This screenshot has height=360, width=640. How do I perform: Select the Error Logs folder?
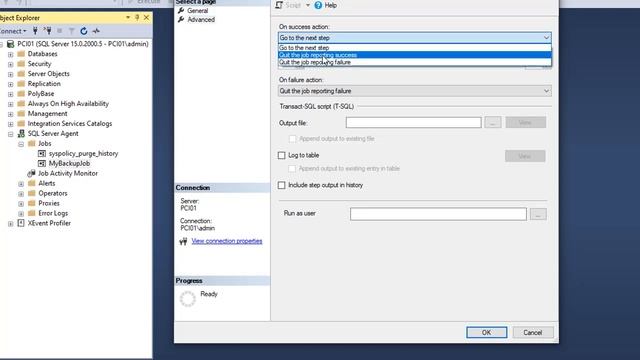point(53,213)
